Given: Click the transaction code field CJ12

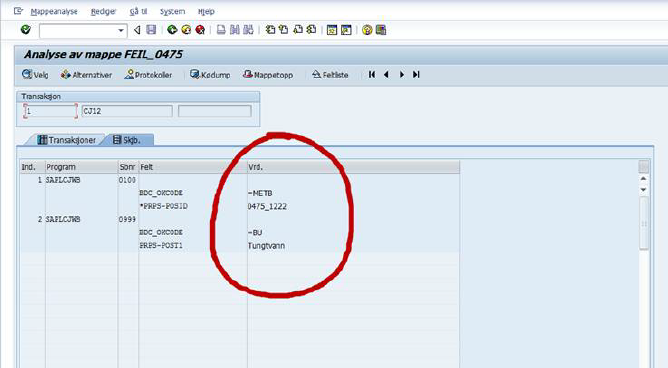Looking at the screenshot, I should [x=127, y=111].
